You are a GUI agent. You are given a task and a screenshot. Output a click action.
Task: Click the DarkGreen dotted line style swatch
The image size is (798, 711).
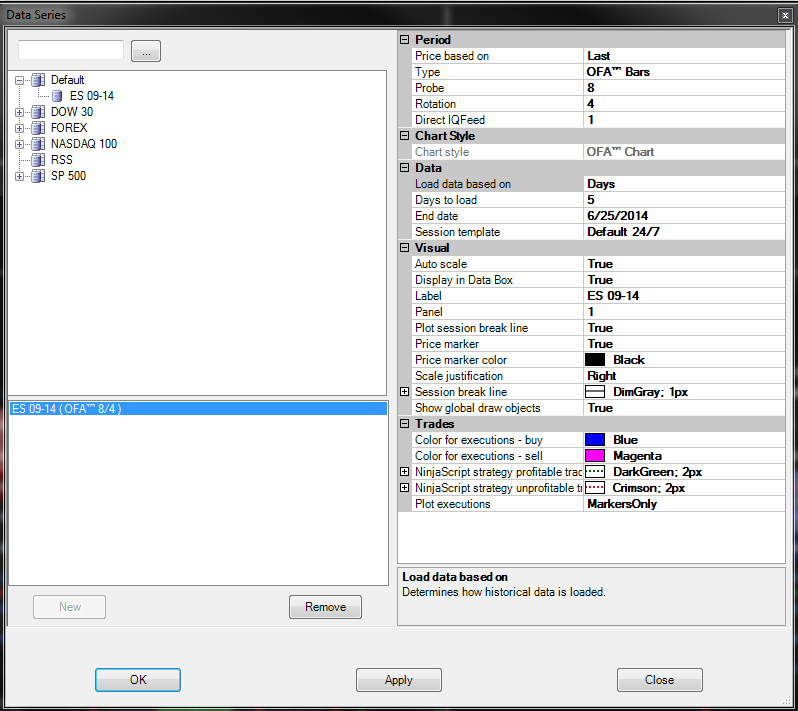coord(595,472)
